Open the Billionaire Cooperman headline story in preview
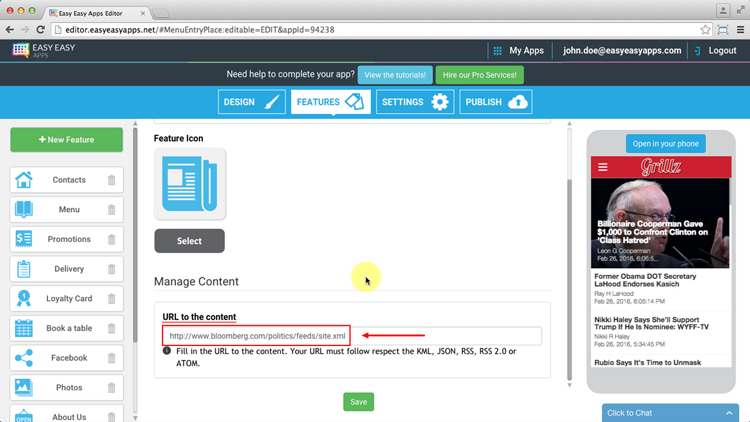Image resolution: width=750 pixels, height=422 pixels. point(660,223)
